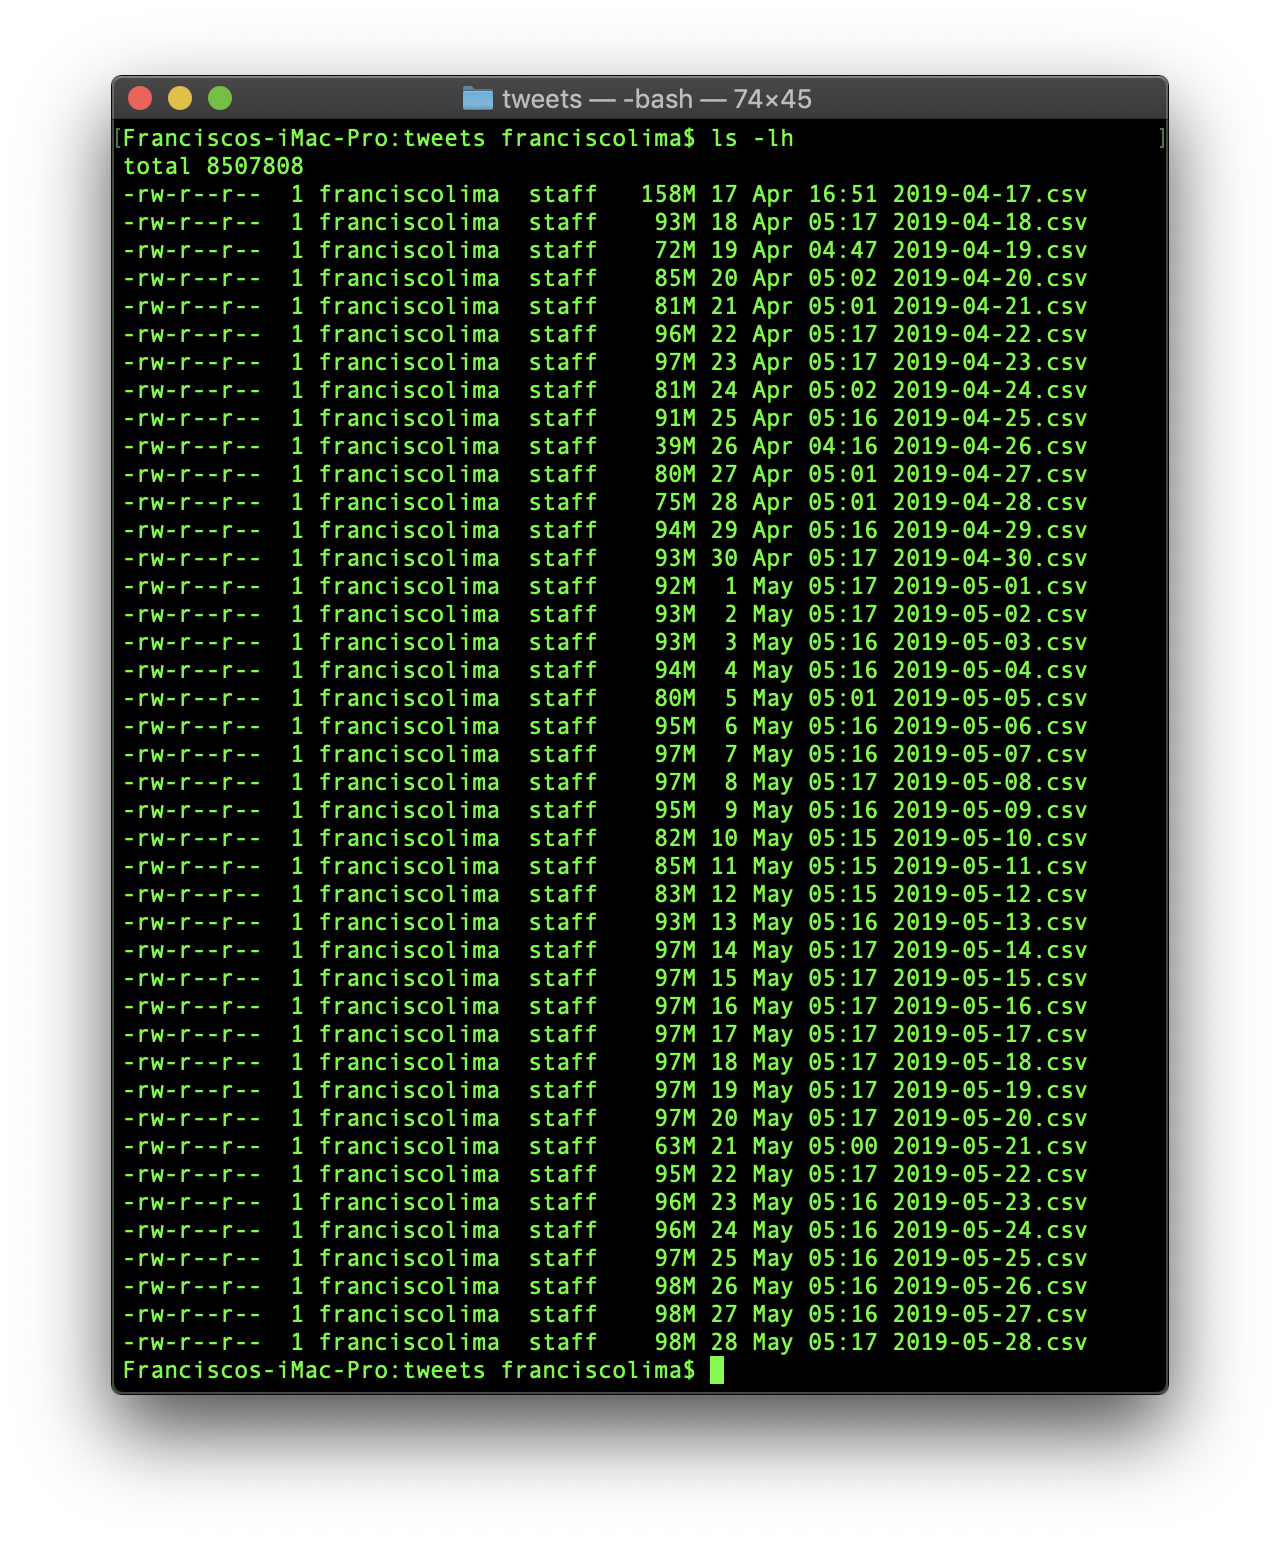Click the 63M size on the 21 May row
This screenshot has height=1542, width=1280.
point(675,1146)
